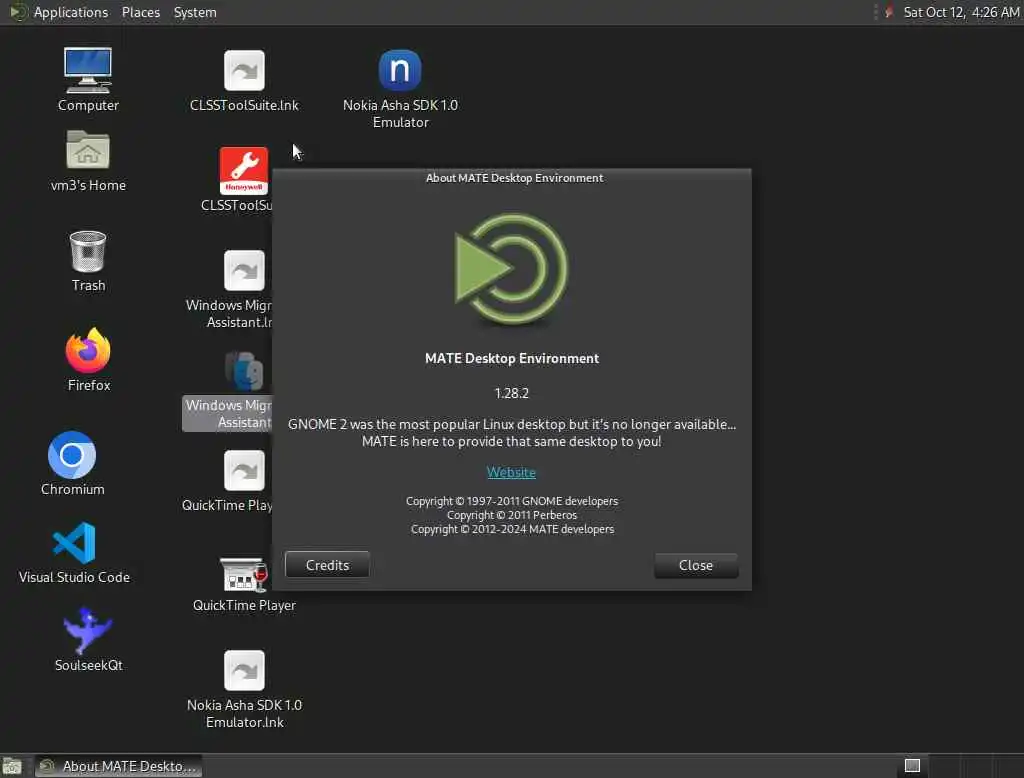Click the clock showing Sat Oct 12
This screenshot has height=778, width=1024.
click(x=961, y=12)
